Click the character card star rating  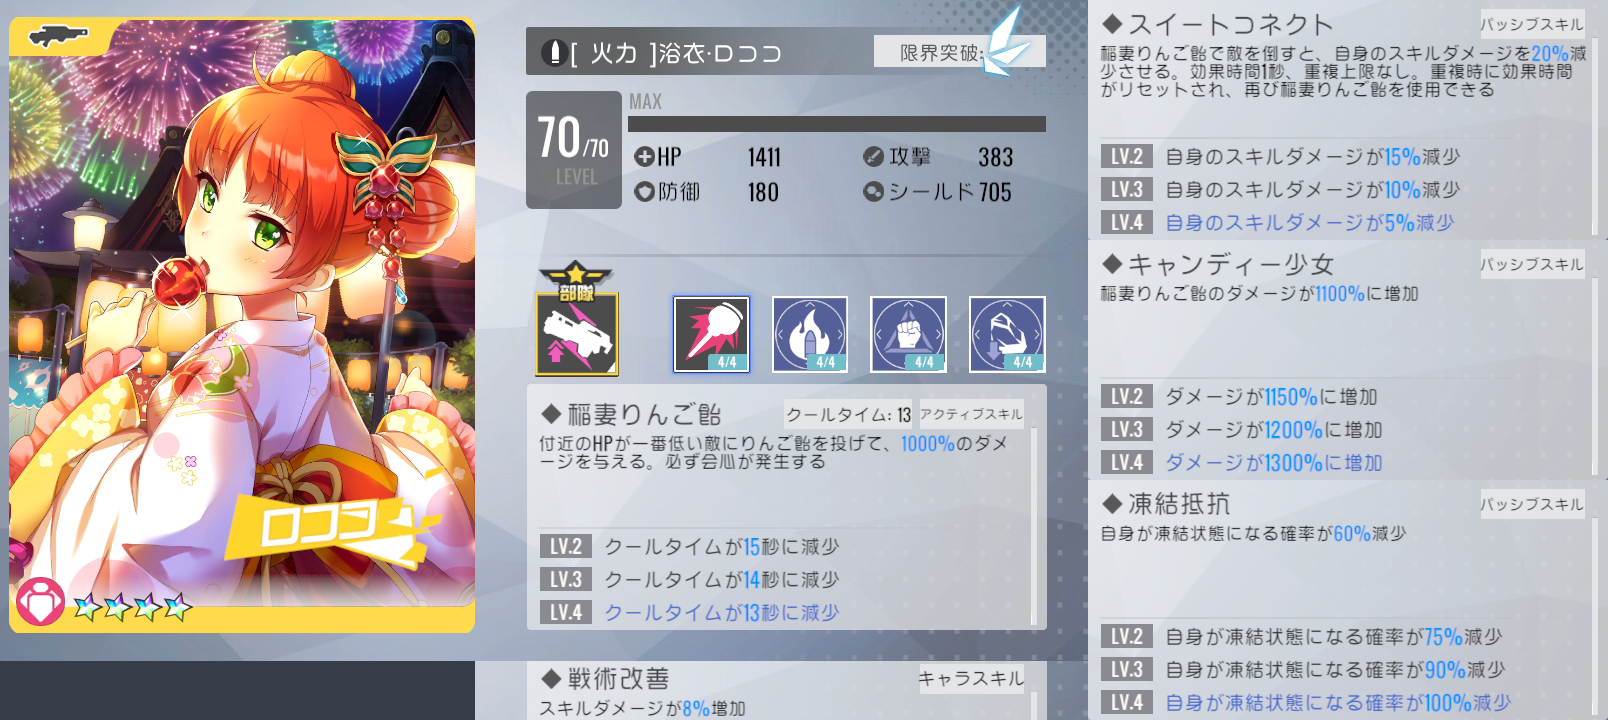click(133, 606)
